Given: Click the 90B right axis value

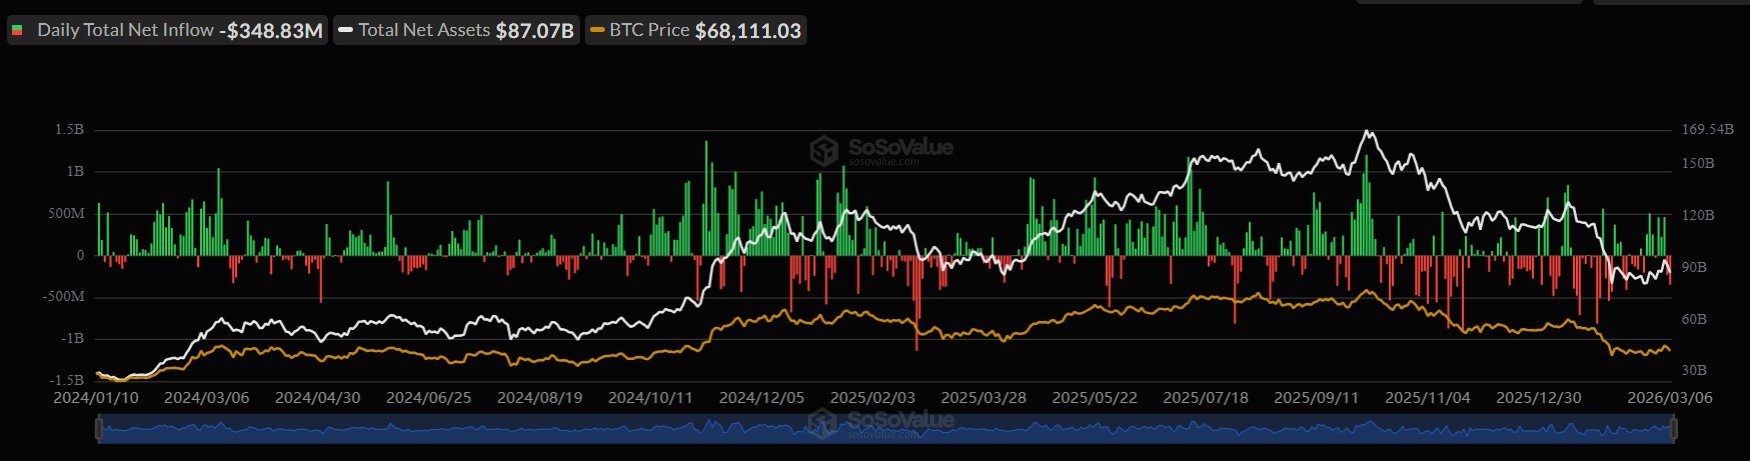Looking at the screenshot, I should [1694, 268].
